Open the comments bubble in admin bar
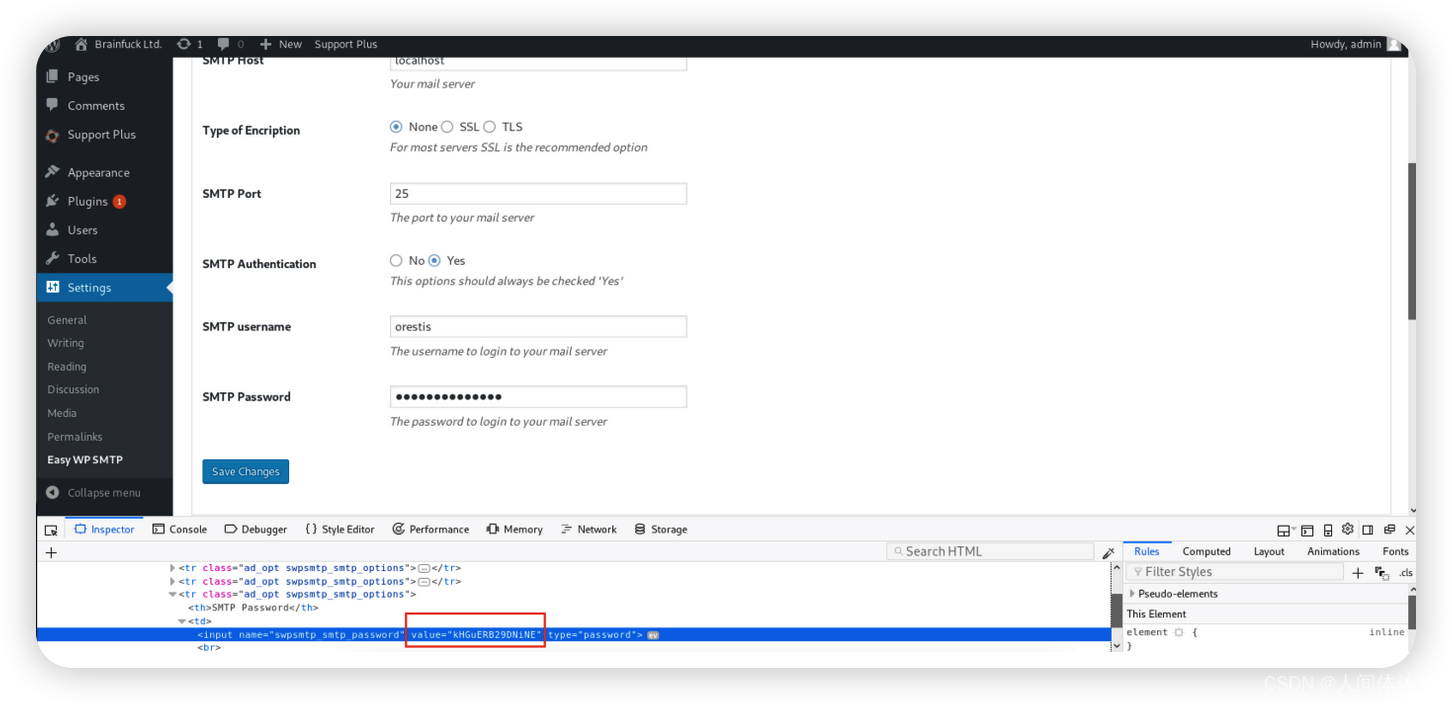Viewport: 1452px width, 704px height. coord(230,44)
